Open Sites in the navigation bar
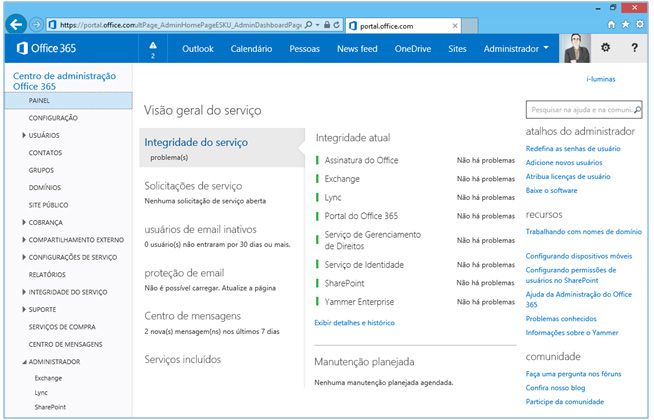 [x=457, y=49]
